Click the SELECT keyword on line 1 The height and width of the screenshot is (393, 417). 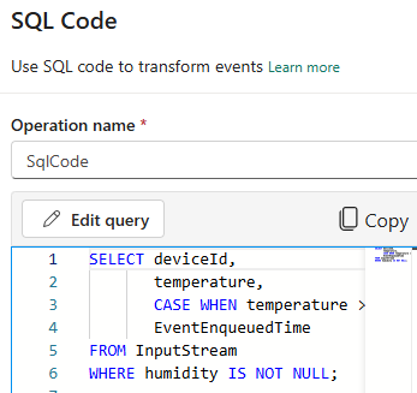[116, 259]
